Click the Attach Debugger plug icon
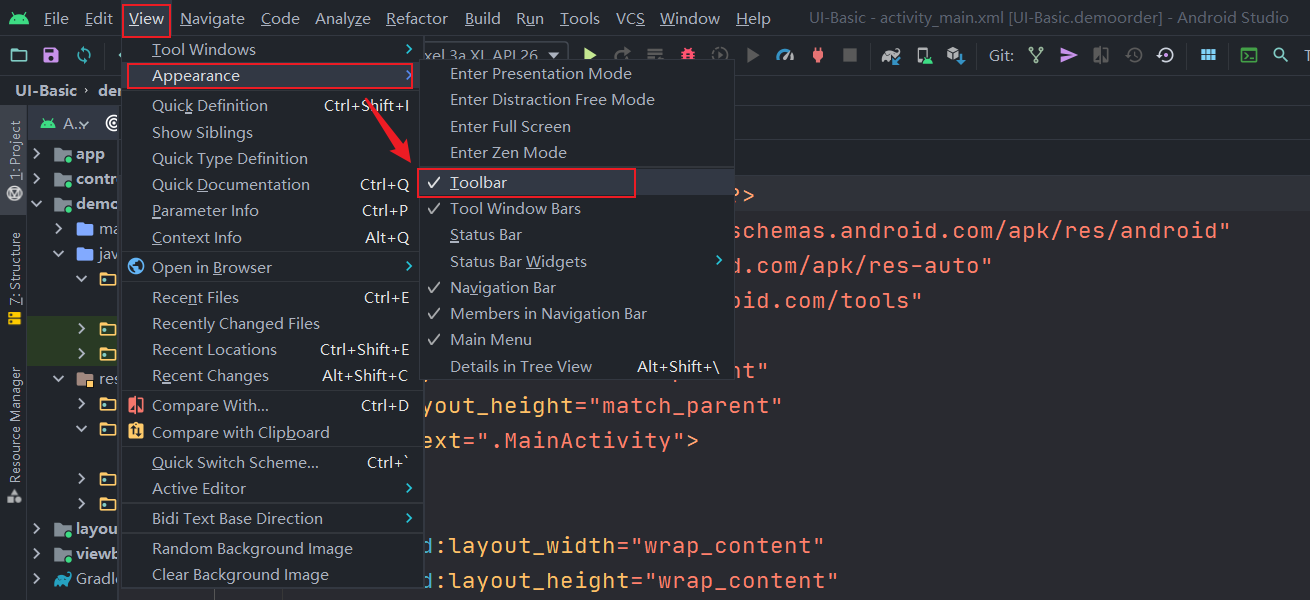 coord(817,55)
